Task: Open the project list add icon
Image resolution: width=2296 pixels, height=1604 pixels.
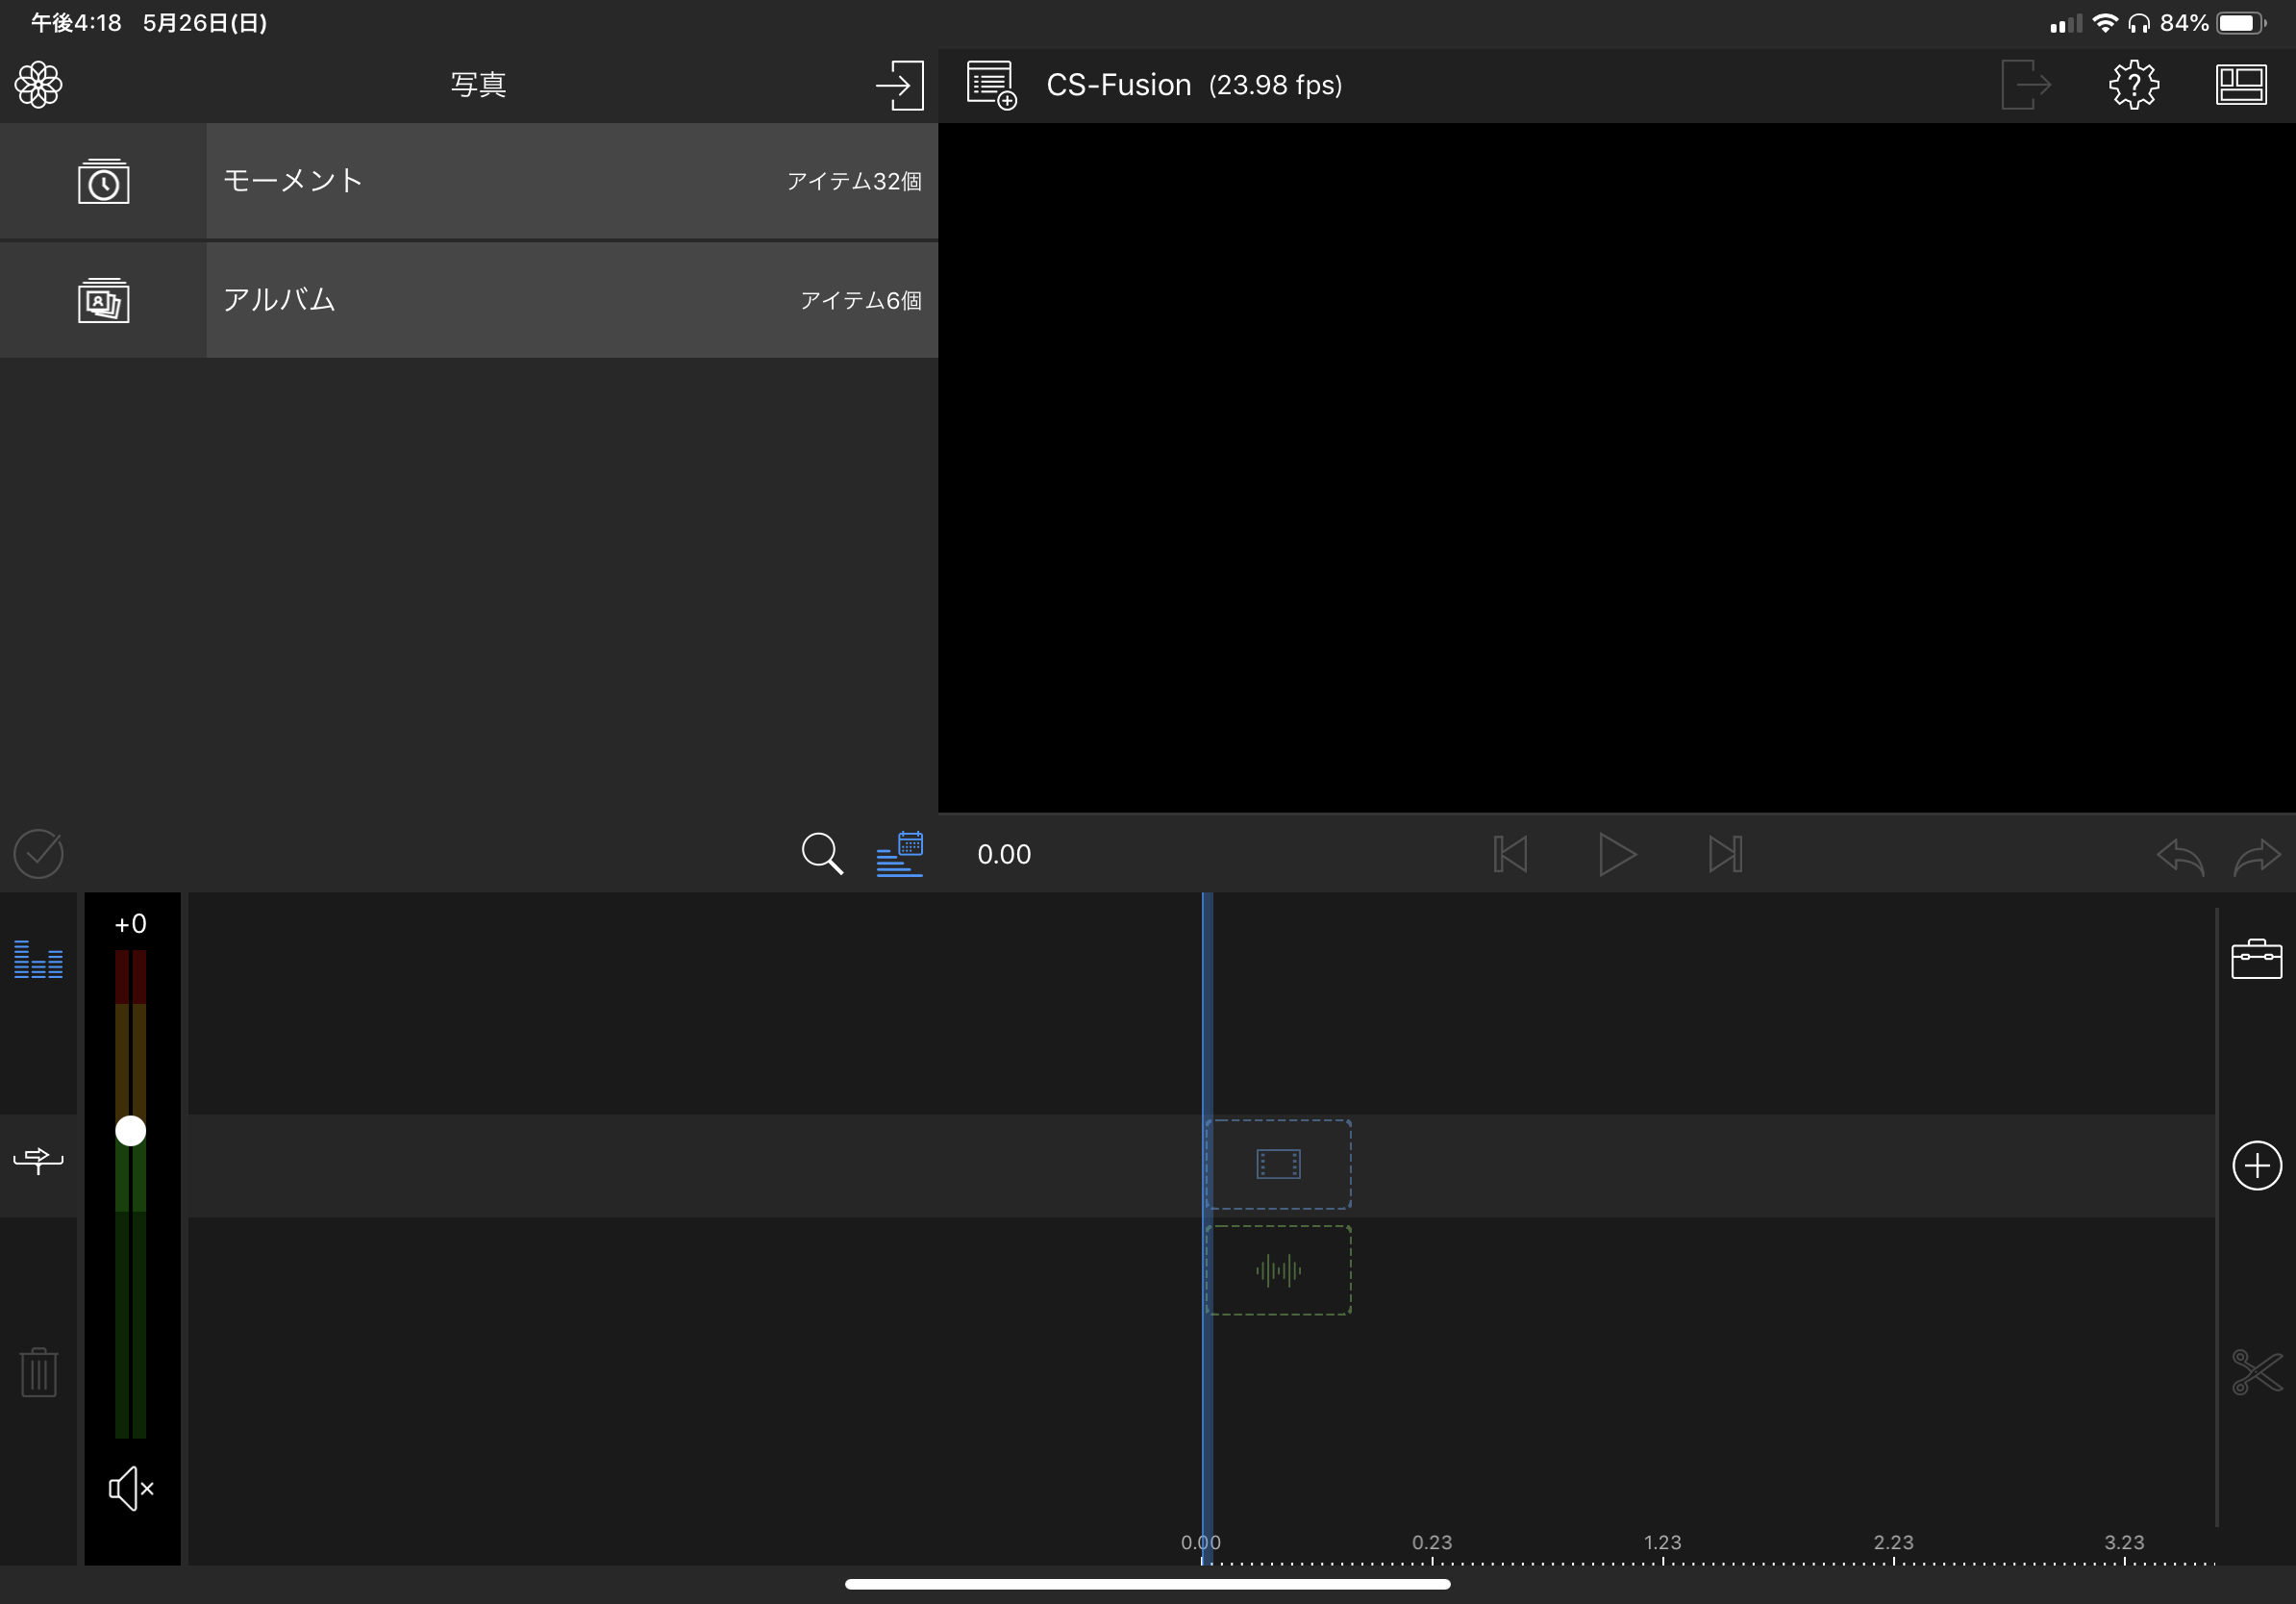Action: click(x=991, y=85)
